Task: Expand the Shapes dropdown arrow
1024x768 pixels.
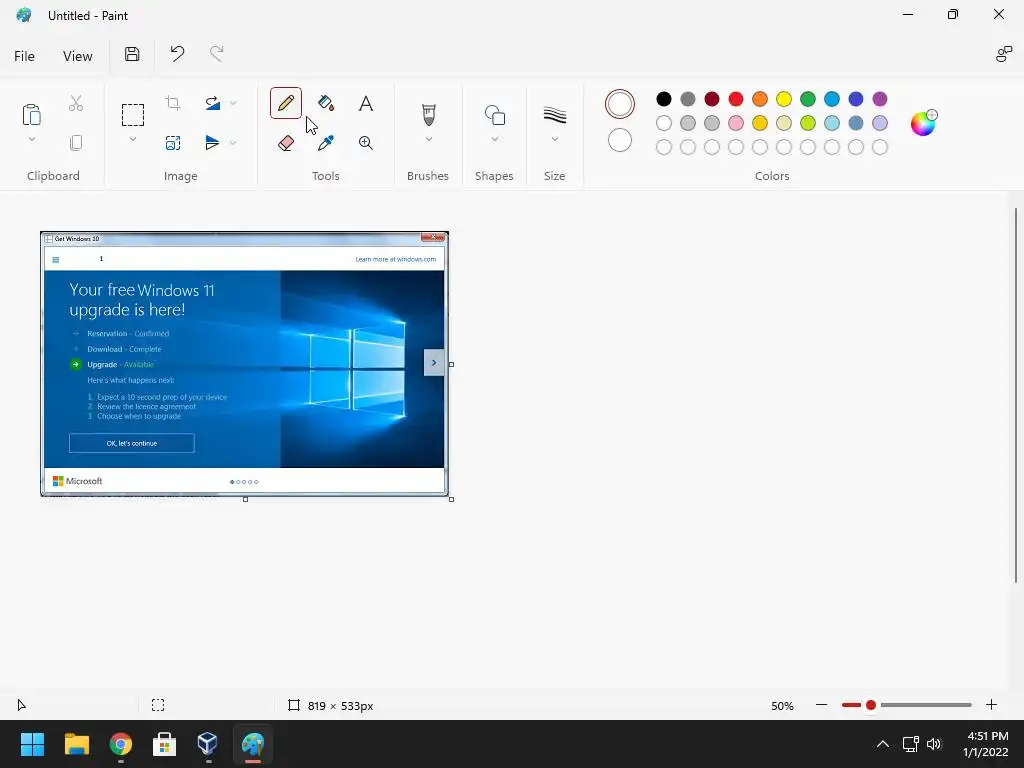Action: click(x=494, y=139)
